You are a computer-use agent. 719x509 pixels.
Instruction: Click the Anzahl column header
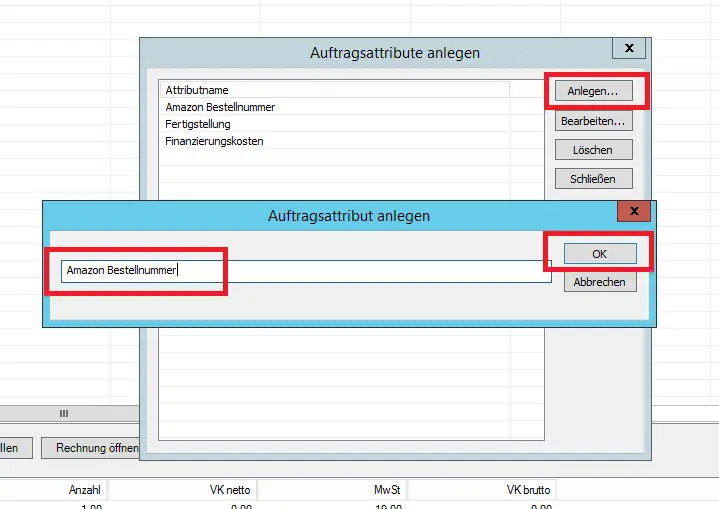pyautogui.click(x=84, y=490)
